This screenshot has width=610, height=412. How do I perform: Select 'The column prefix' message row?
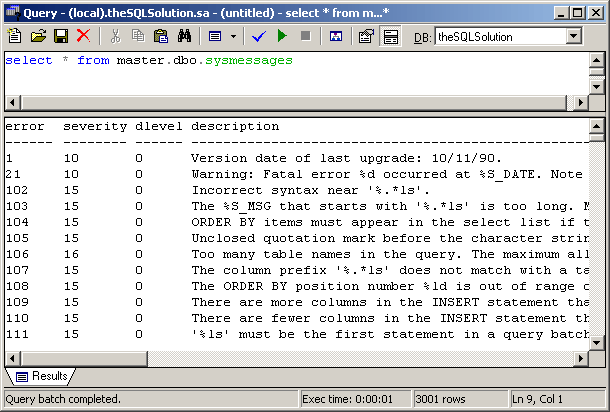point(296,270)
